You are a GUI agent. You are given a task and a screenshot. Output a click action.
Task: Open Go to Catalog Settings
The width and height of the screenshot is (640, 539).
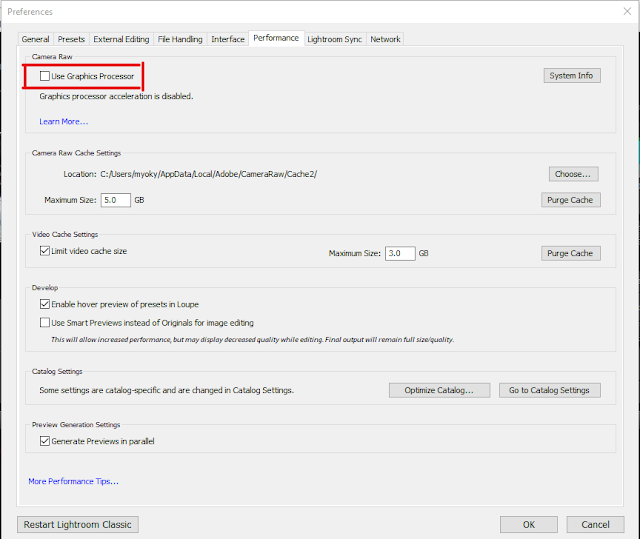549,390
